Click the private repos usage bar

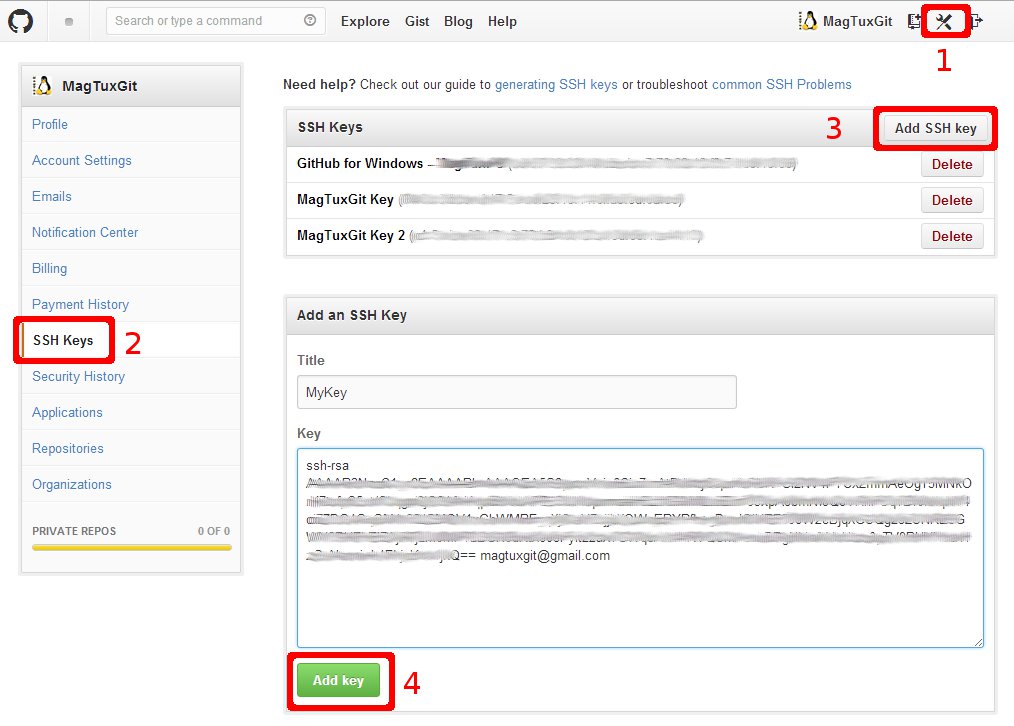click(x=132, y=548)
